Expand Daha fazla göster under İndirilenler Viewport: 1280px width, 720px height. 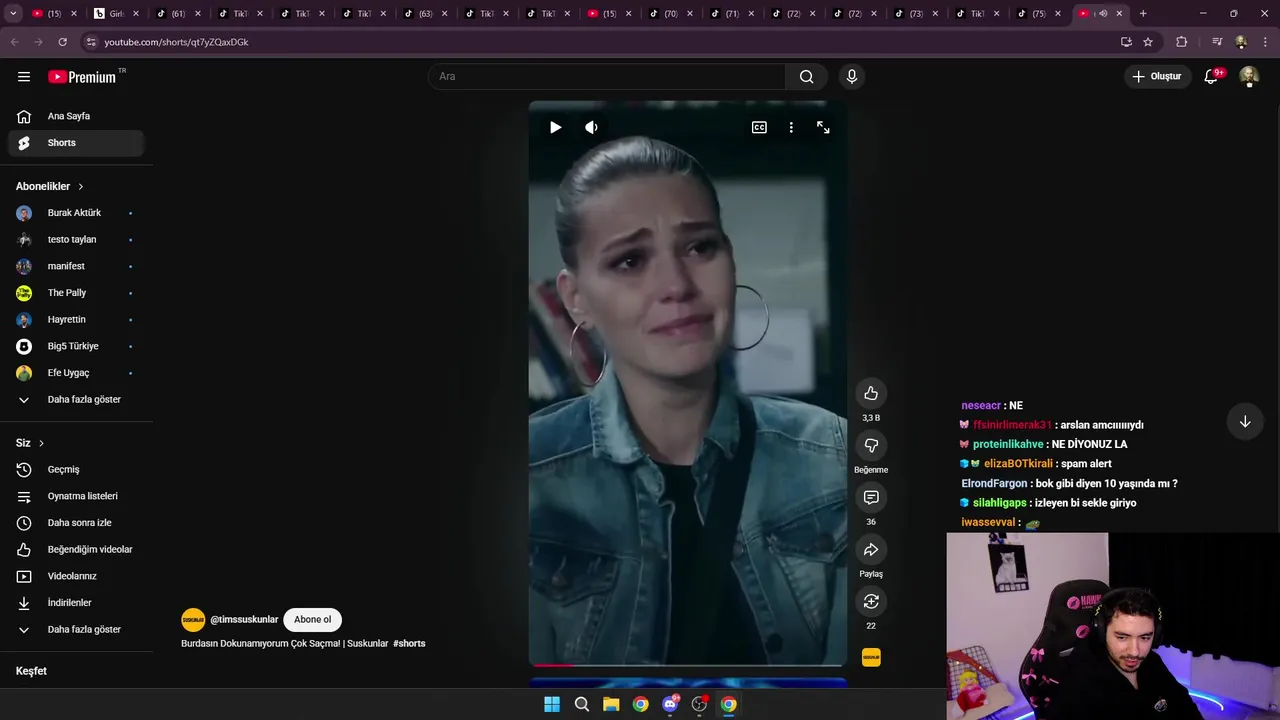(x=76, y=630)
